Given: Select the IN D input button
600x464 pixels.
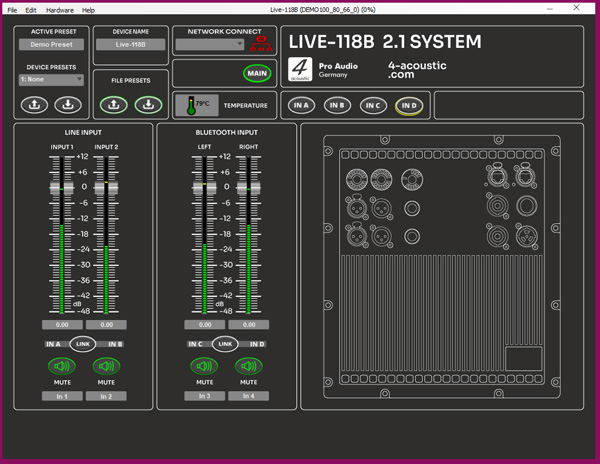Looking at the screenshot, I should click(x=407, y=105).
